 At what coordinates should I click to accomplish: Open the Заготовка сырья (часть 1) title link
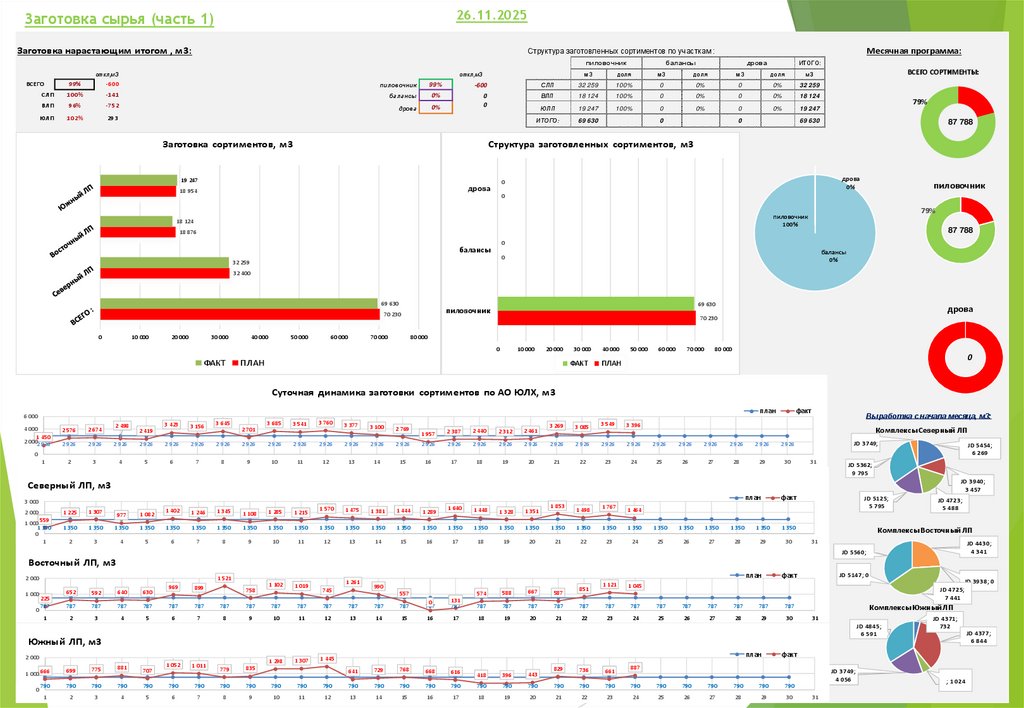pos(119,19)
